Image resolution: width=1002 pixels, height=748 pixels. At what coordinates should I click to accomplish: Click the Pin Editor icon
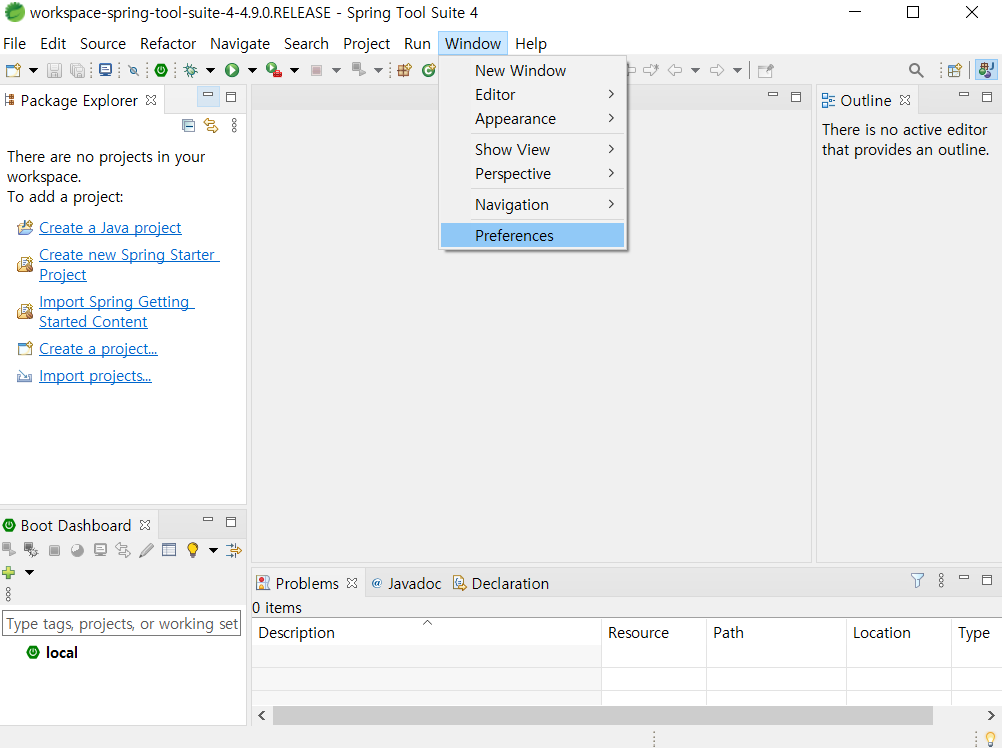[x=766, y=70]
